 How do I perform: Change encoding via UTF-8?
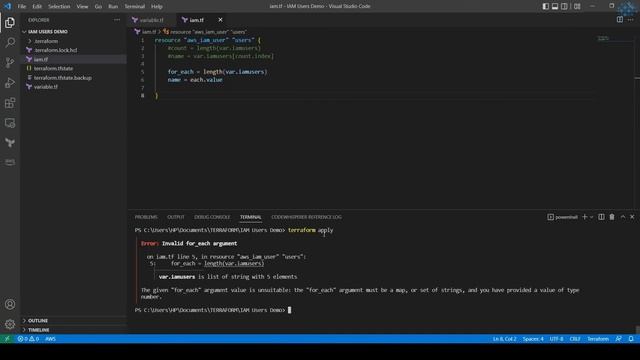[x=556, y=339]
